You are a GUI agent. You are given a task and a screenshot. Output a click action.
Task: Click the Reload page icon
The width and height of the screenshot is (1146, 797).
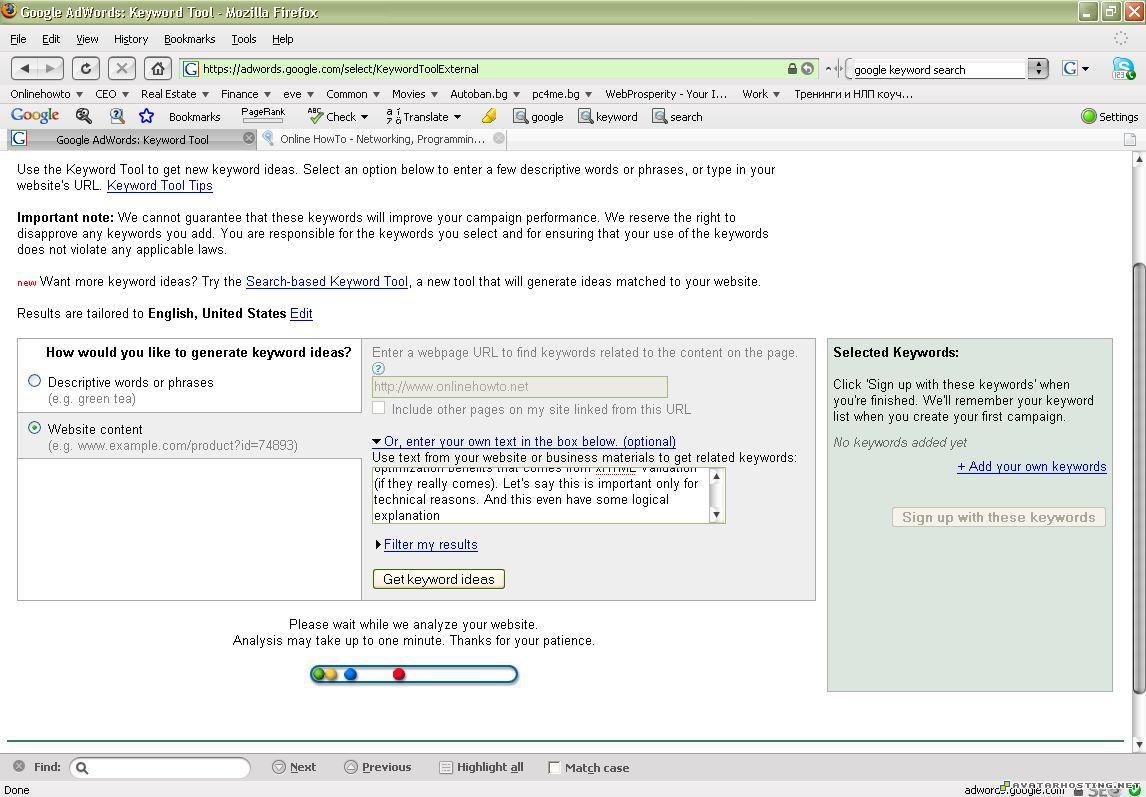point(86,68)
